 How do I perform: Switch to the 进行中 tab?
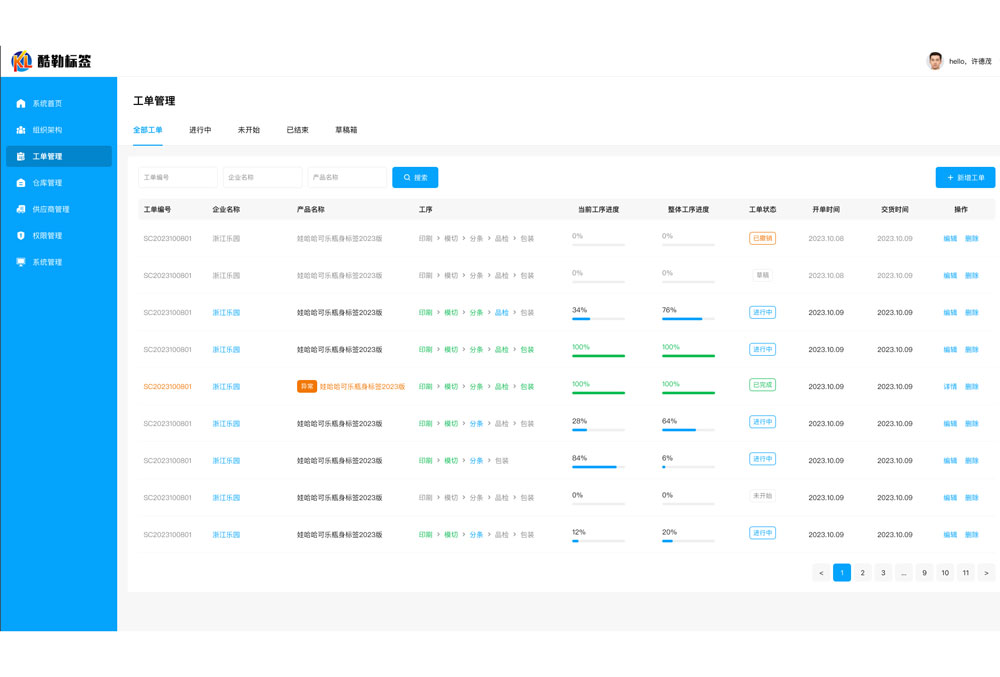click(200, 130)
